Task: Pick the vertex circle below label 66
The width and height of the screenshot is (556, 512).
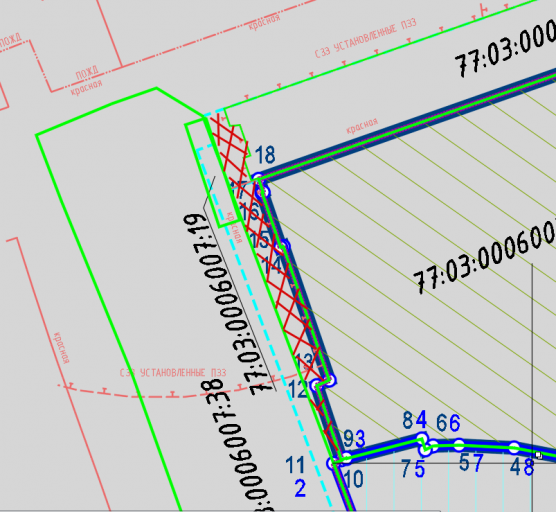Action: 459,444
